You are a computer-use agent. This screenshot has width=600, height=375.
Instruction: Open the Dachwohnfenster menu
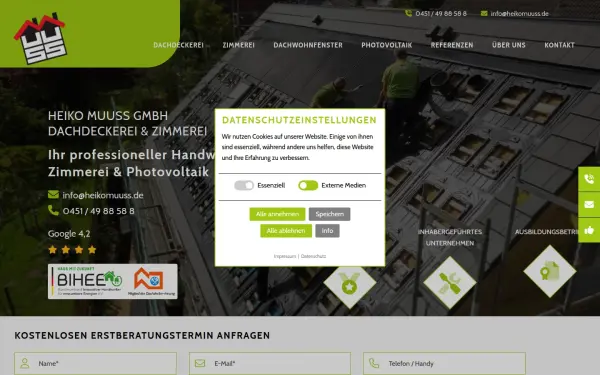308,45
